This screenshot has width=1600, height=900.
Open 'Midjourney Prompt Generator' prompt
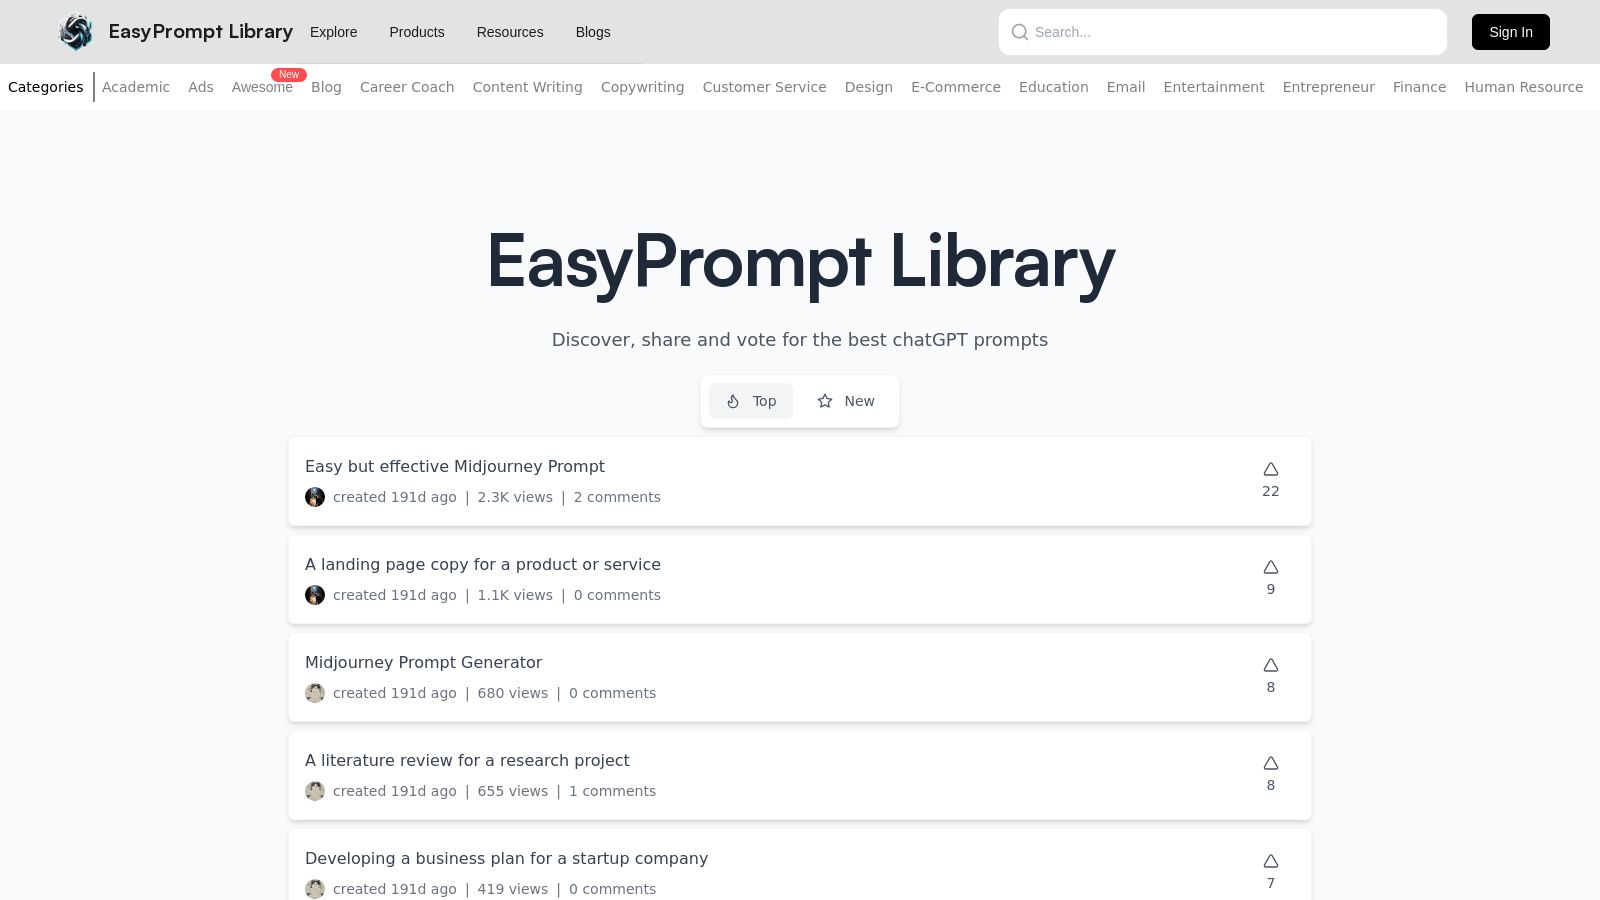pos(424,662)
